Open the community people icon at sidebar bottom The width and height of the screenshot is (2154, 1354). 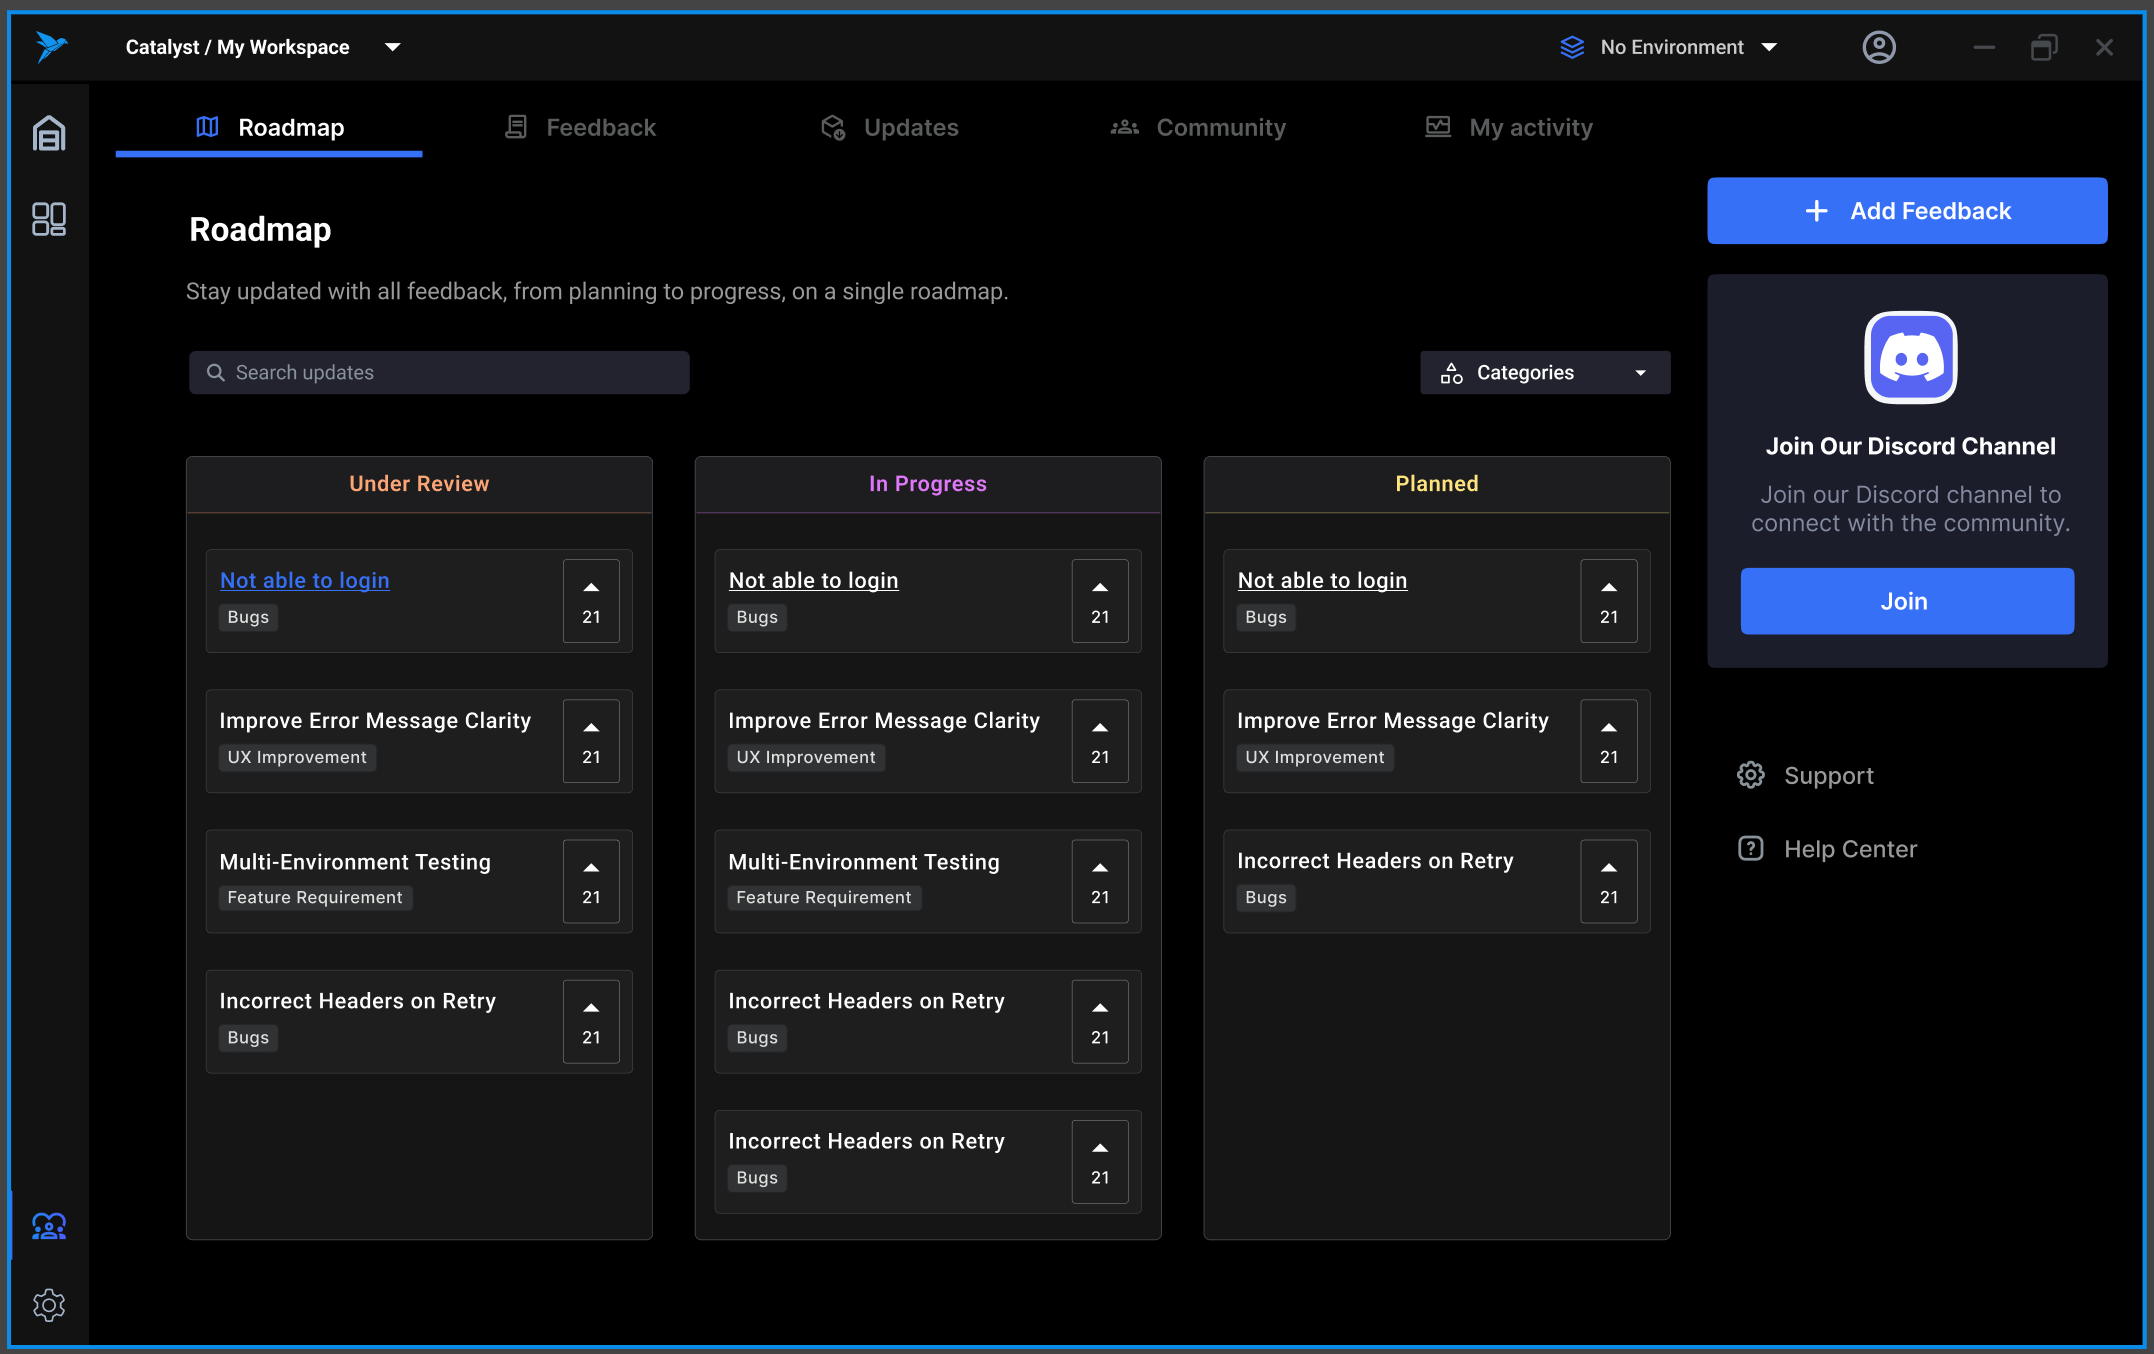tap(49, 1225)
